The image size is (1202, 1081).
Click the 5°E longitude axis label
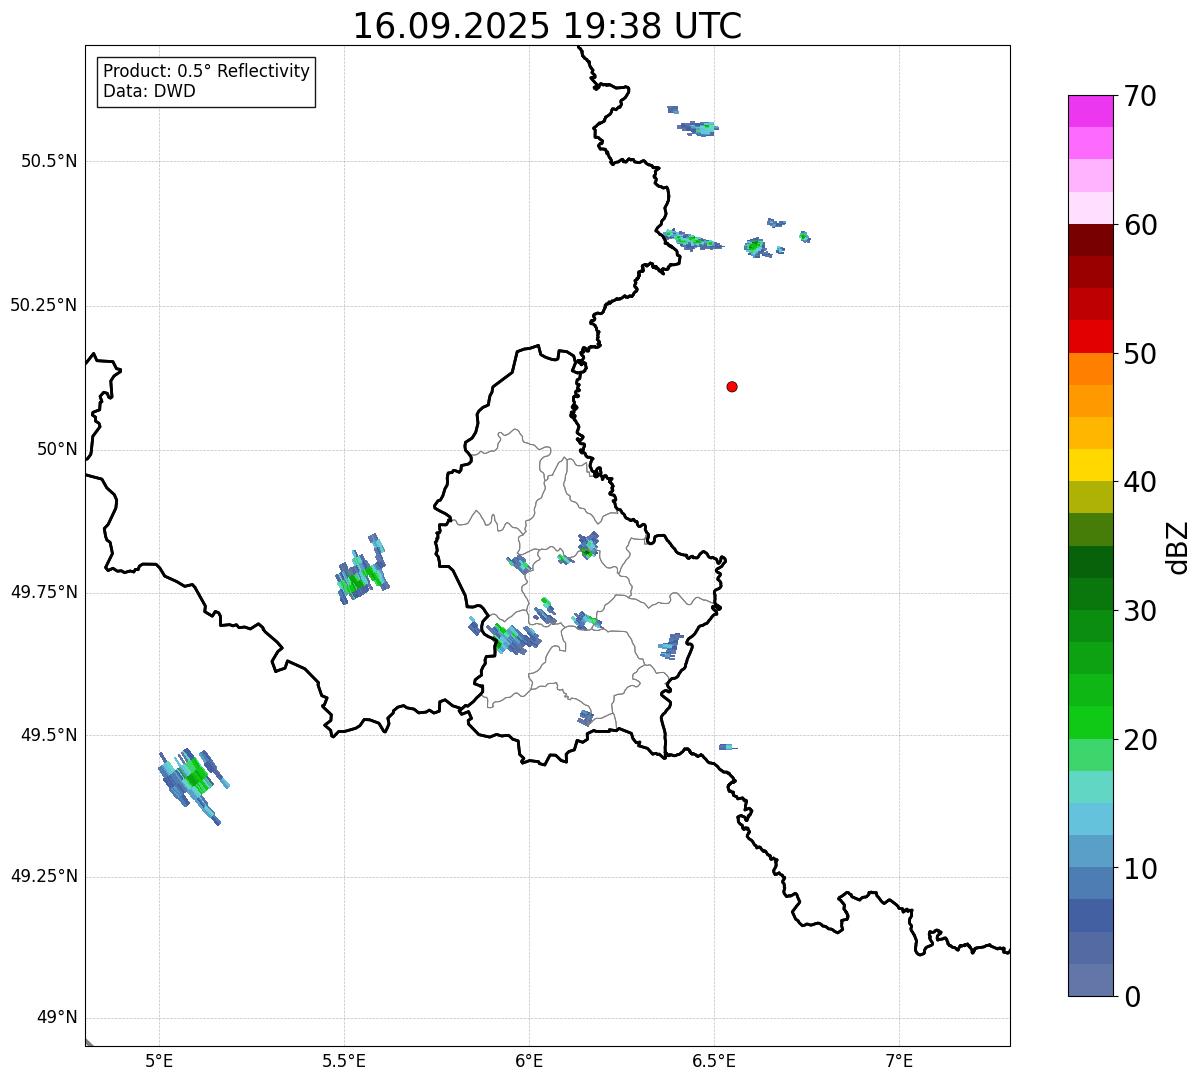(159, 1060)
